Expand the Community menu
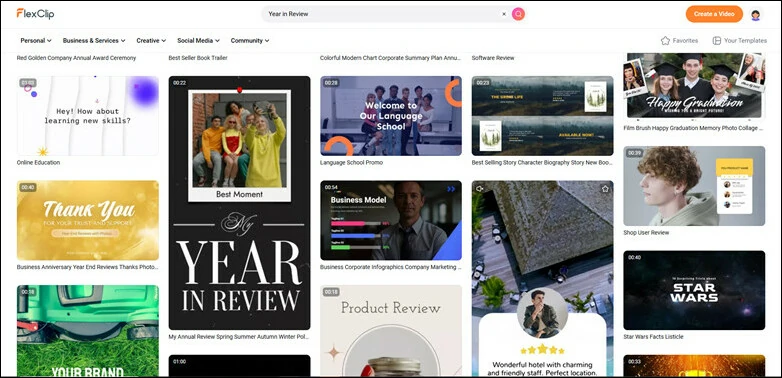 pos(250,40)
